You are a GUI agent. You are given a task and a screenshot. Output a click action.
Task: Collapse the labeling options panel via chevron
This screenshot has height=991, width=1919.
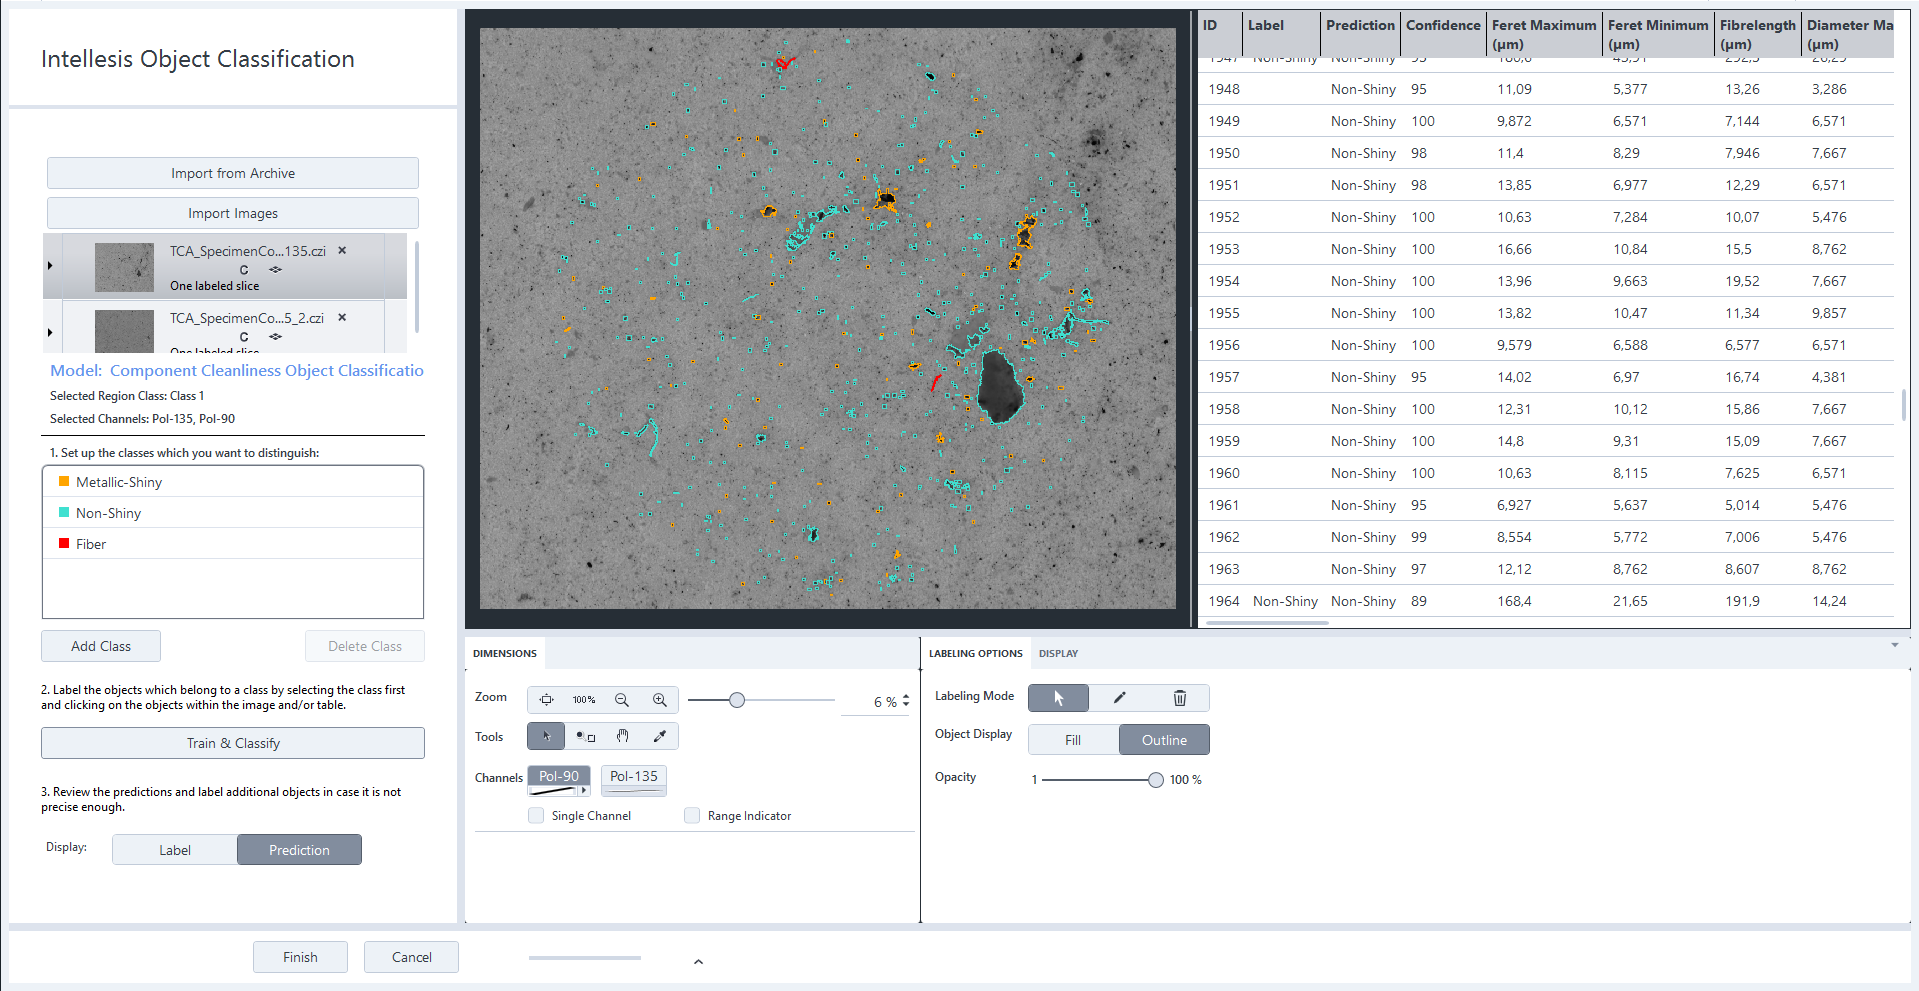1895,645
